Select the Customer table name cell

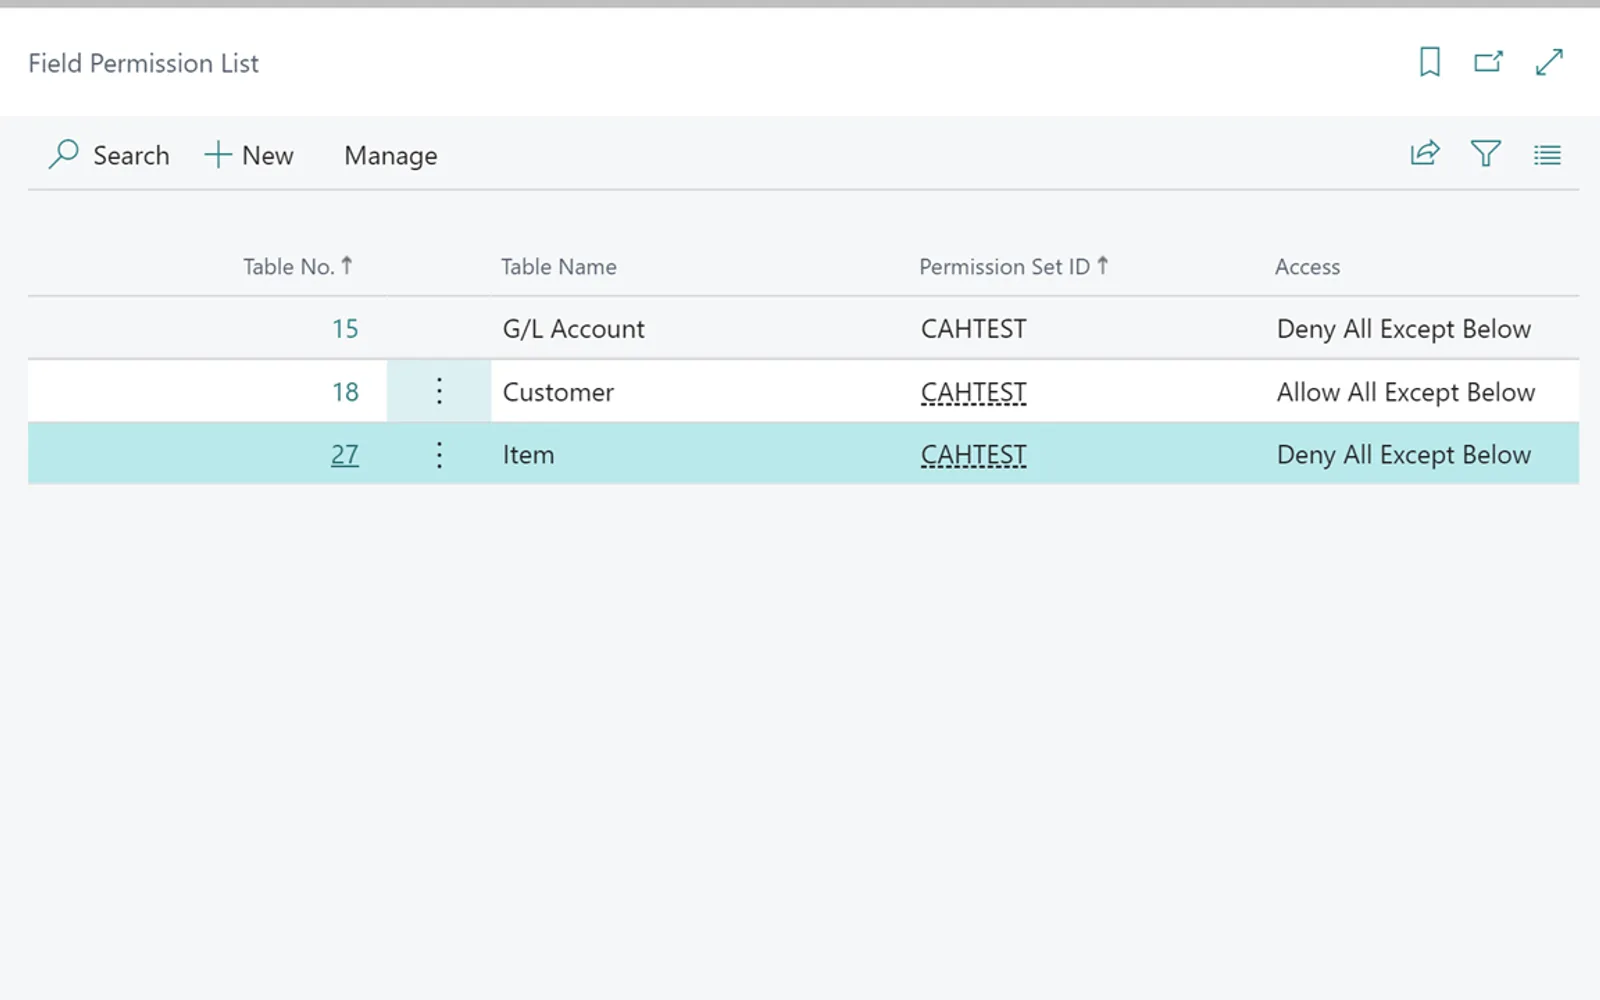coord(558,392)
